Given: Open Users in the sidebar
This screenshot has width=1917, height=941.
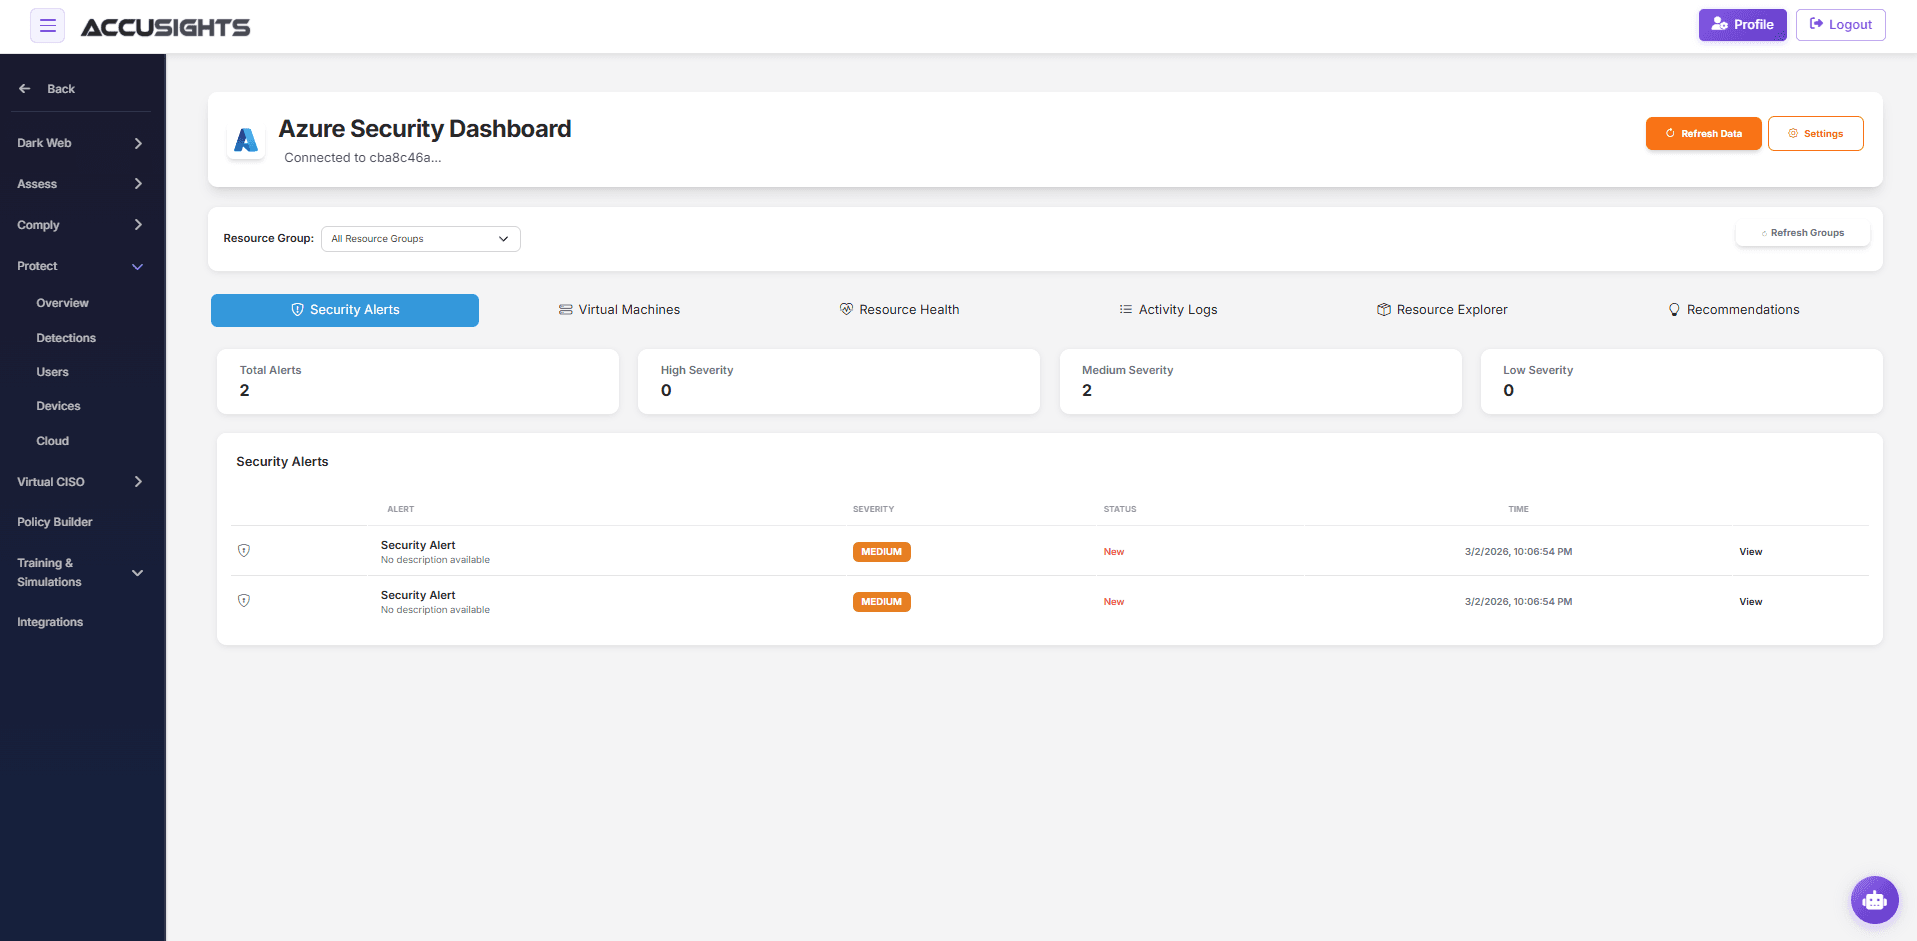Looking at the screenshot, I should (x=52, y=372).
